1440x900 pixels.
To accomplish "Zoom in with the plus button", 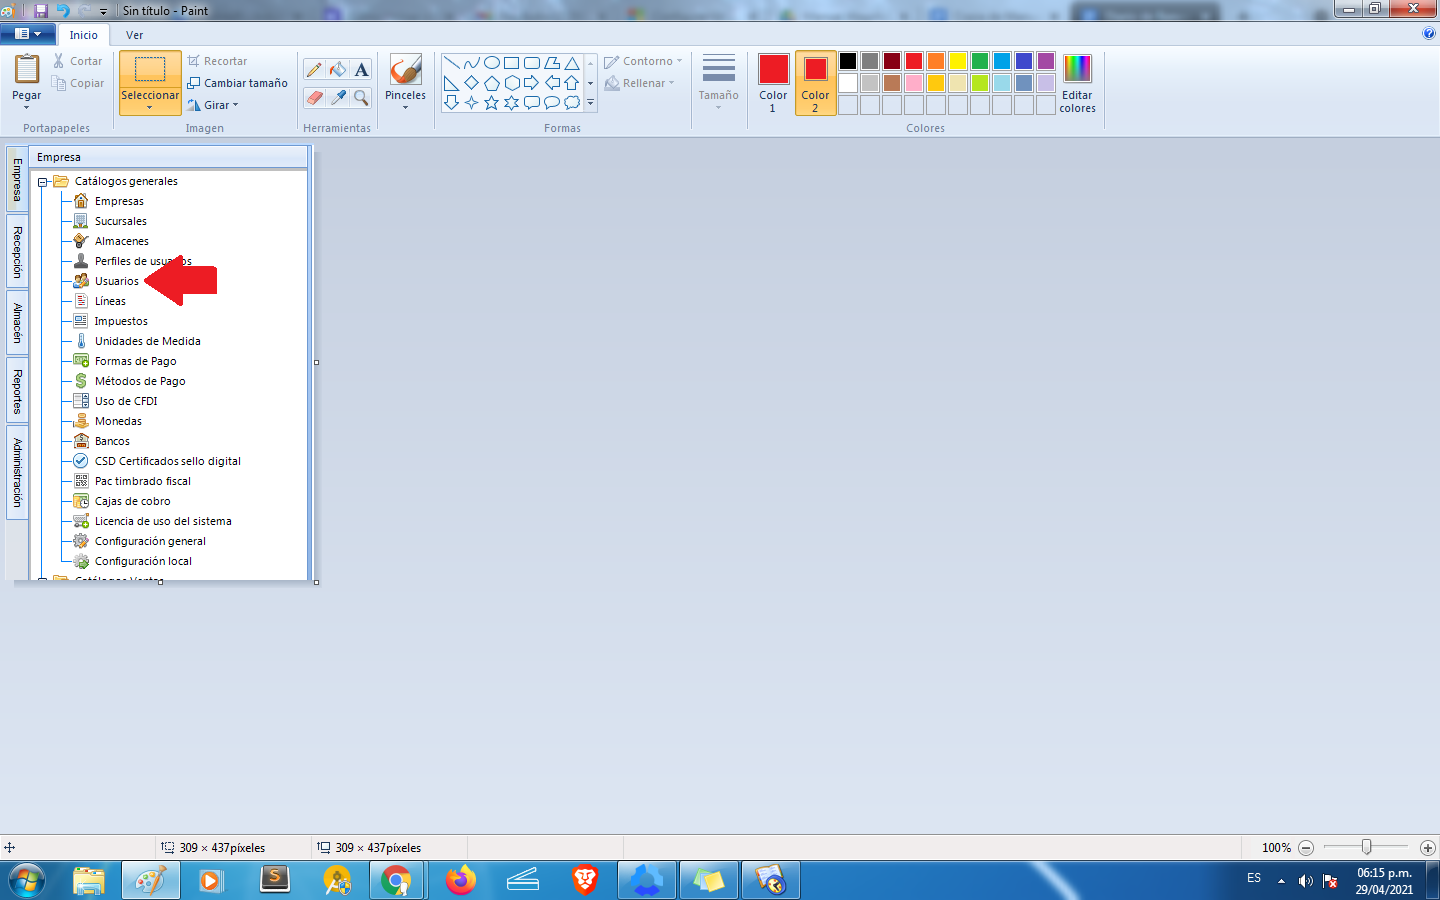I will [x=1428, y=848].
